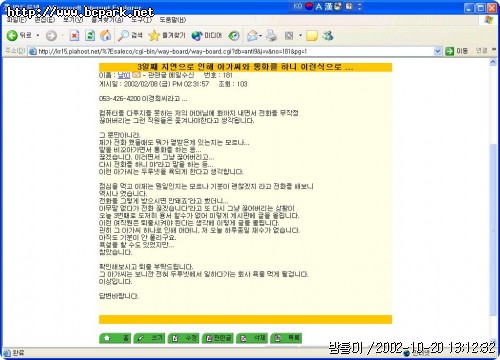Screen dimensions: 500x360
Task: Go to the Home page icon
Action: [106, 35]
